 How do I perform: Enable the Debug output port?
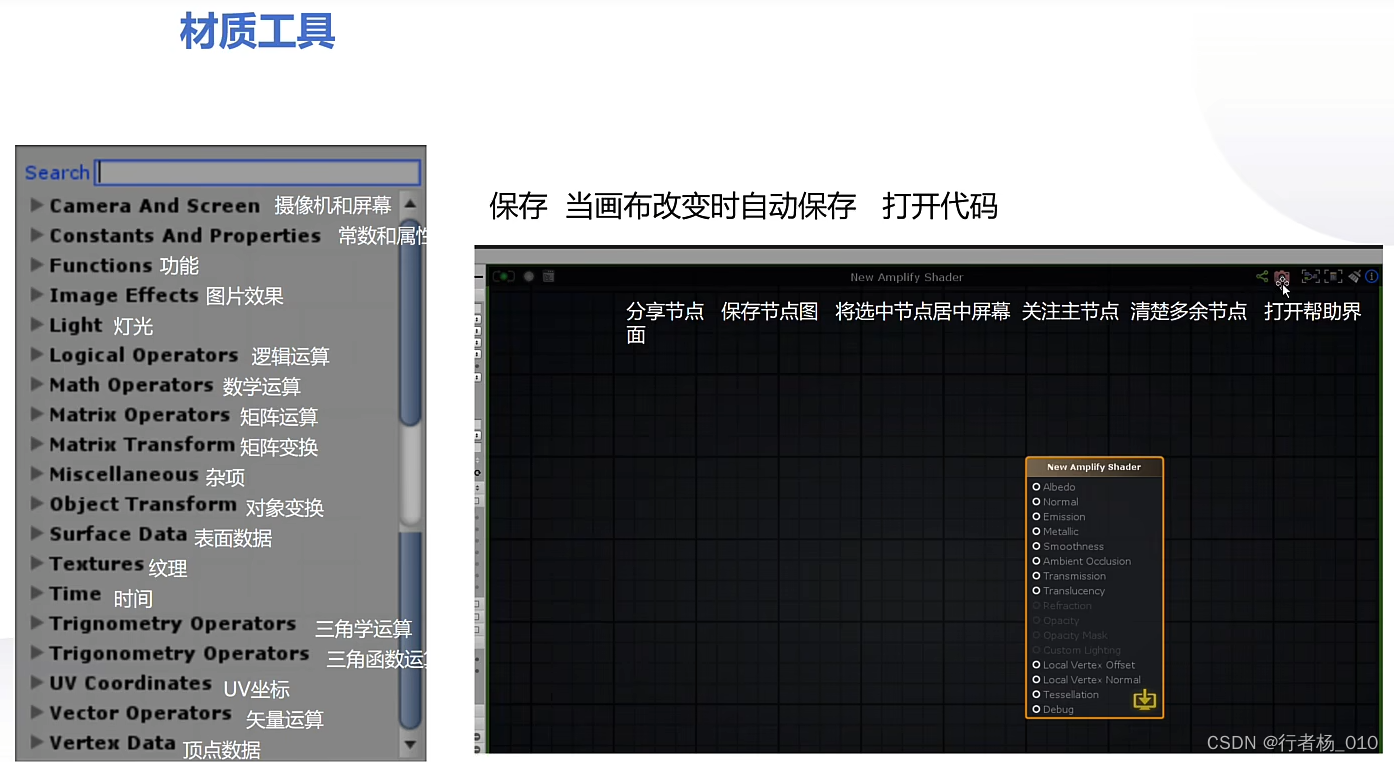tap(1036, 709)
